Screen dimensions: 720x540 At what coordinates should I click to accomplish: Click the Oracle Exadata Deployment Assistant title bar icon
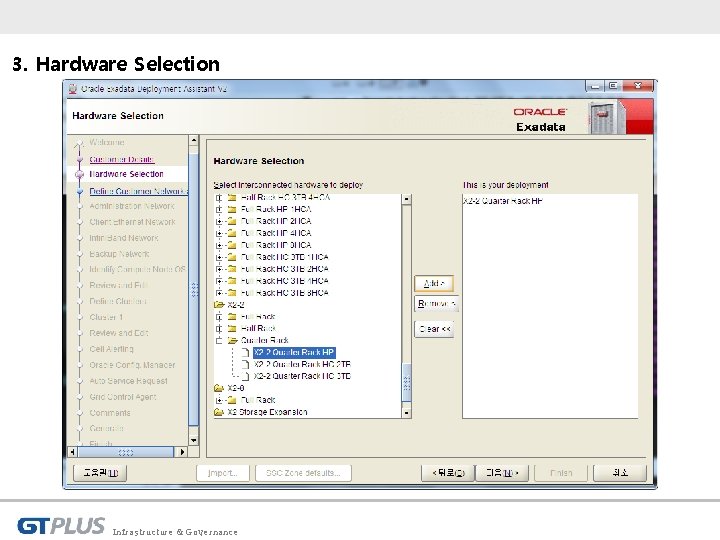click(x=73, y=89)
